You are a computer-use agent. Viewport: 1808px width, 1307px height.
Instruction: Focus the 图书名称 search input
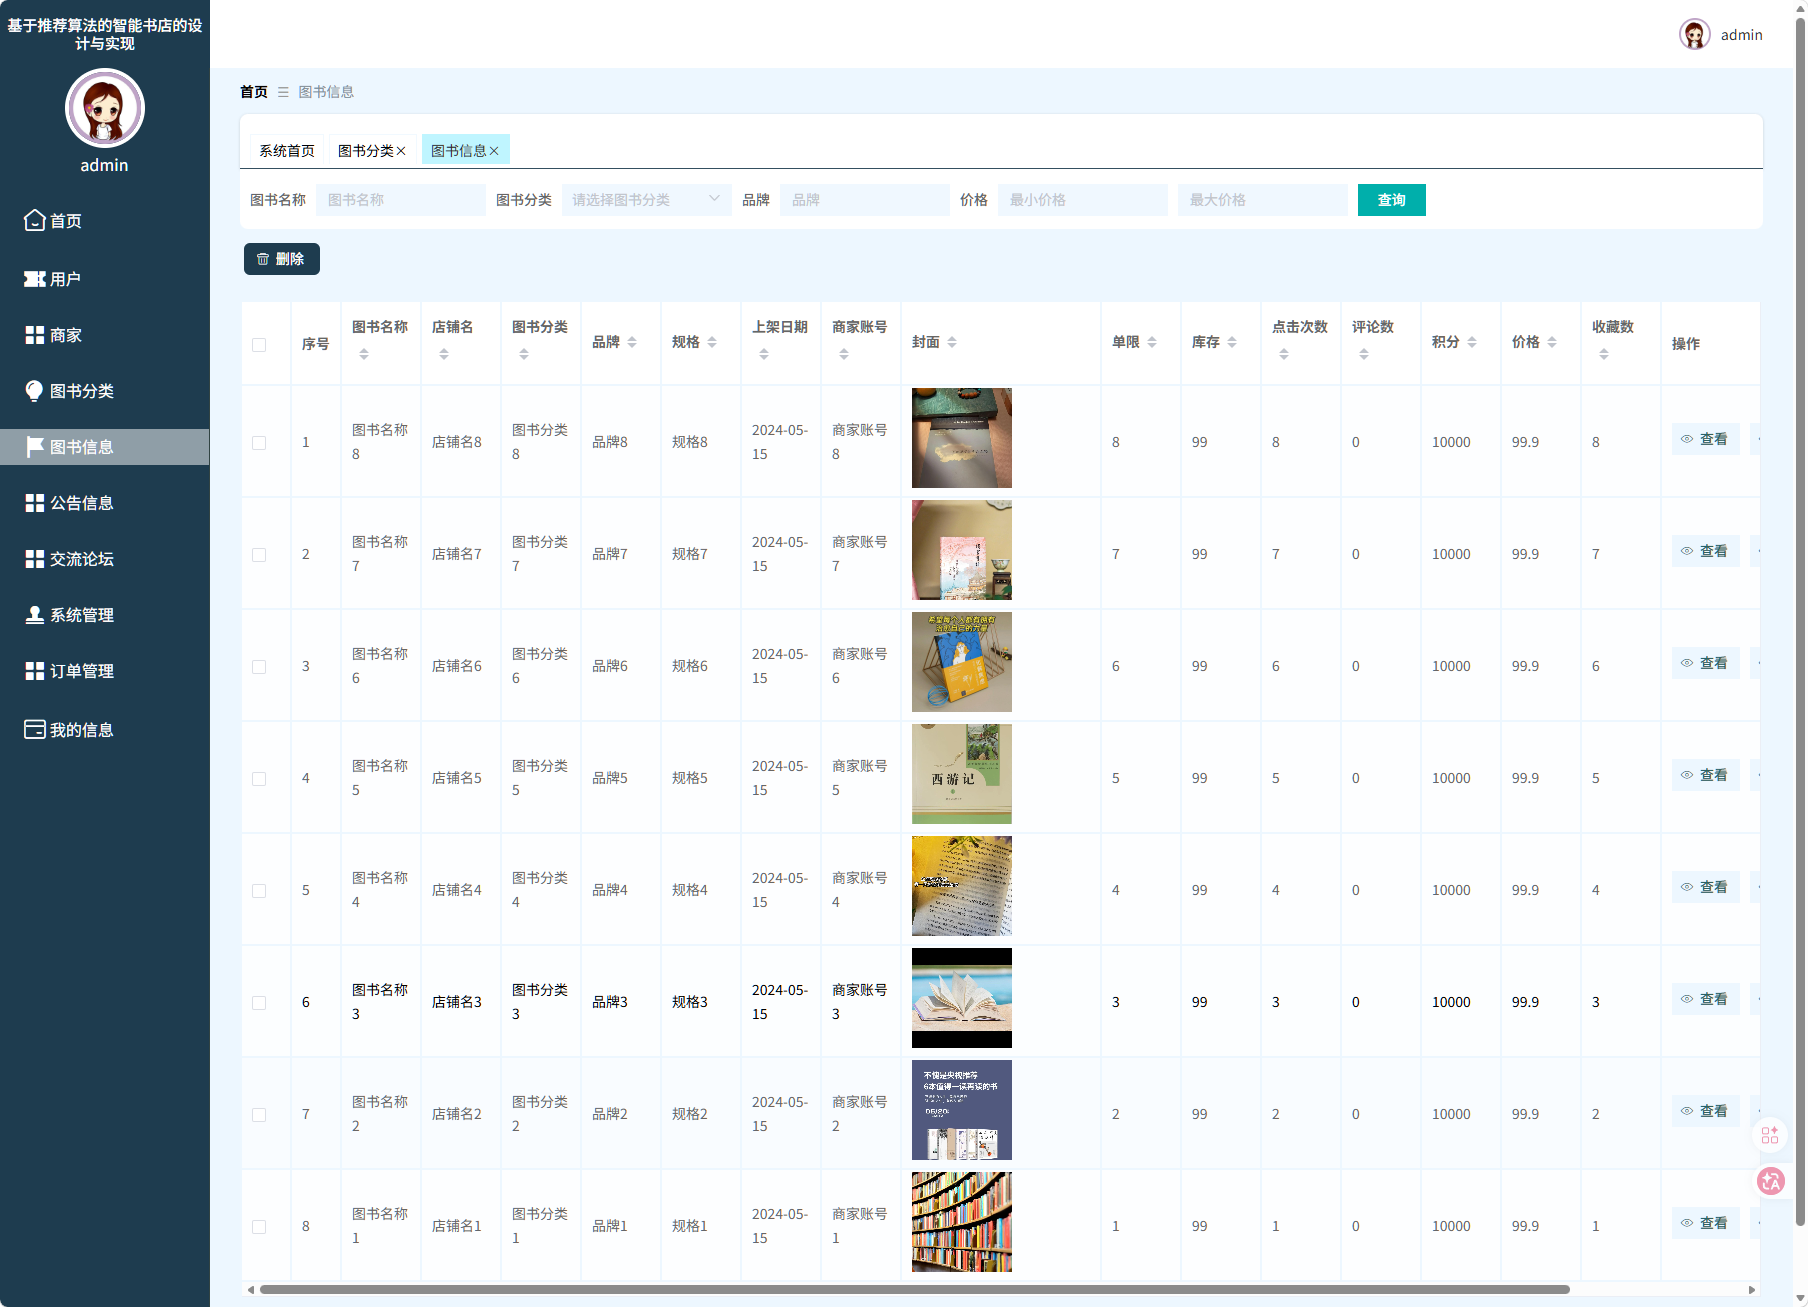coord(401,200)
